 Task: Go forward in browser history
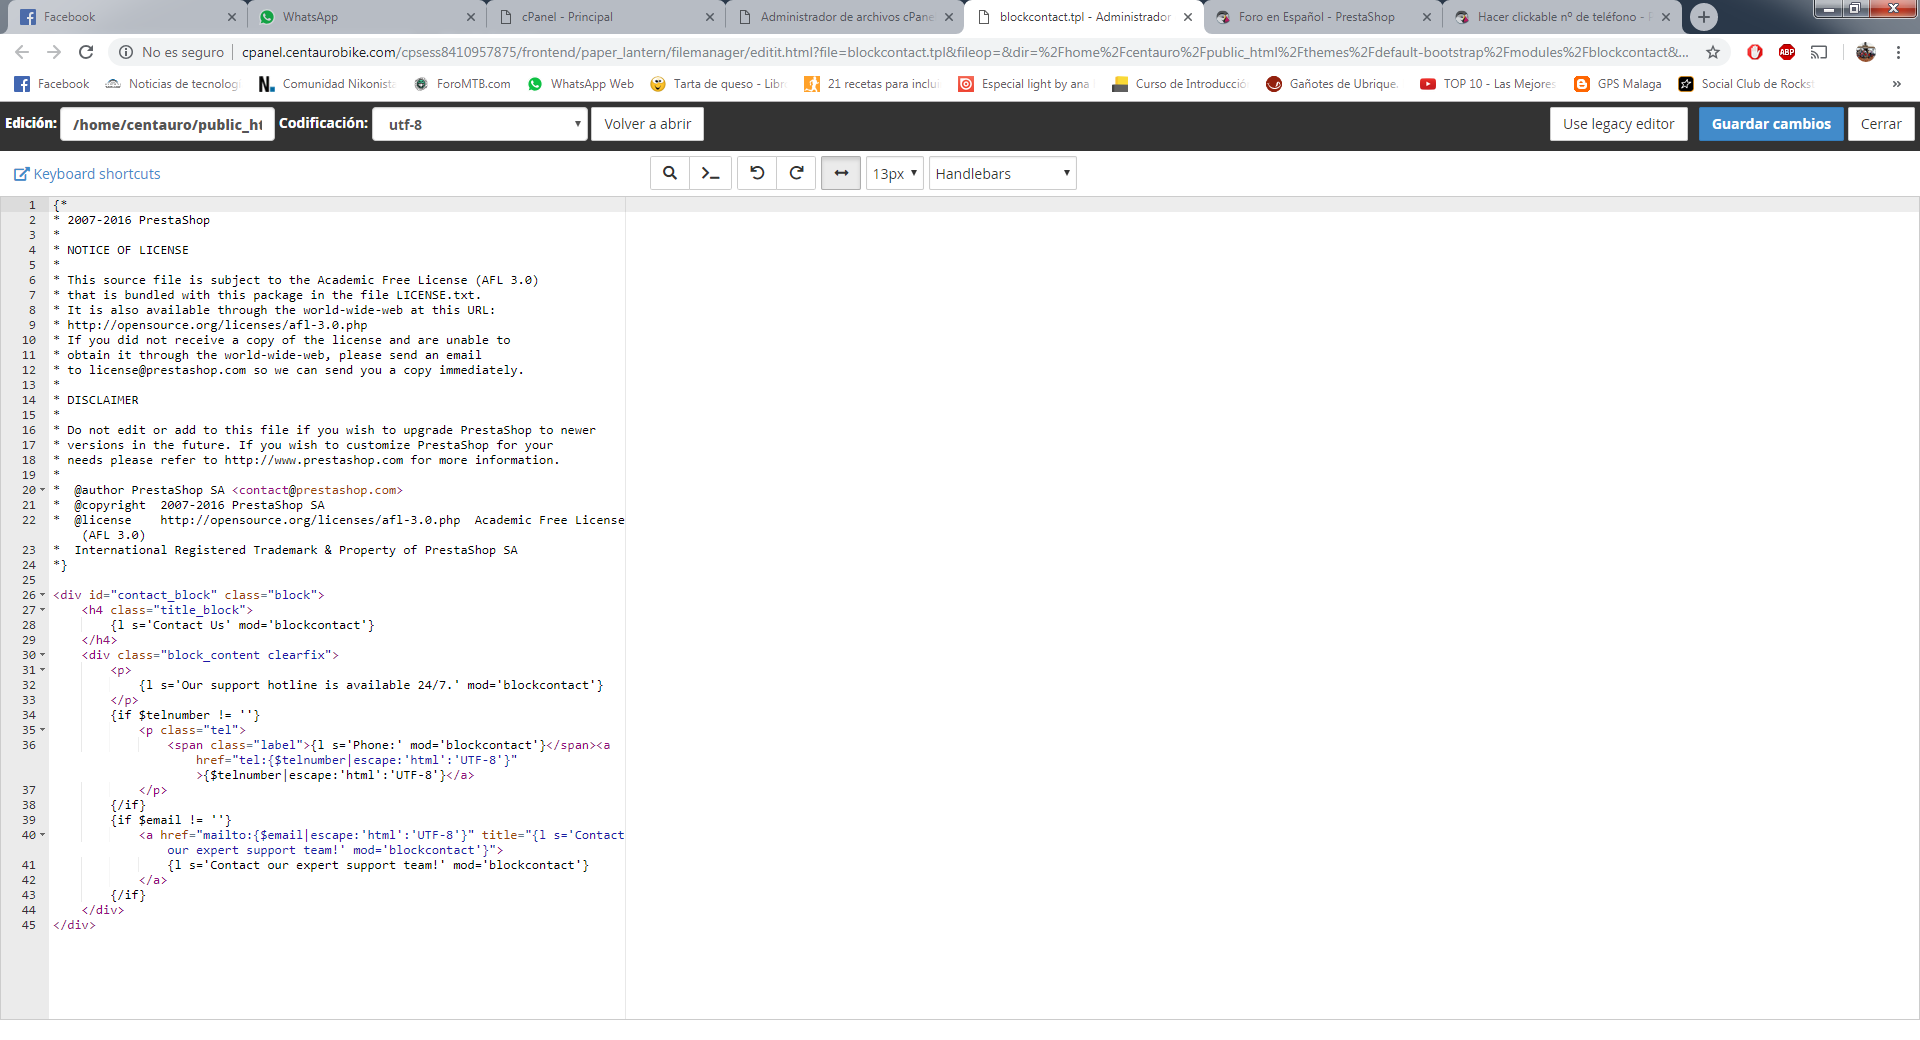(x=54, y=52)
